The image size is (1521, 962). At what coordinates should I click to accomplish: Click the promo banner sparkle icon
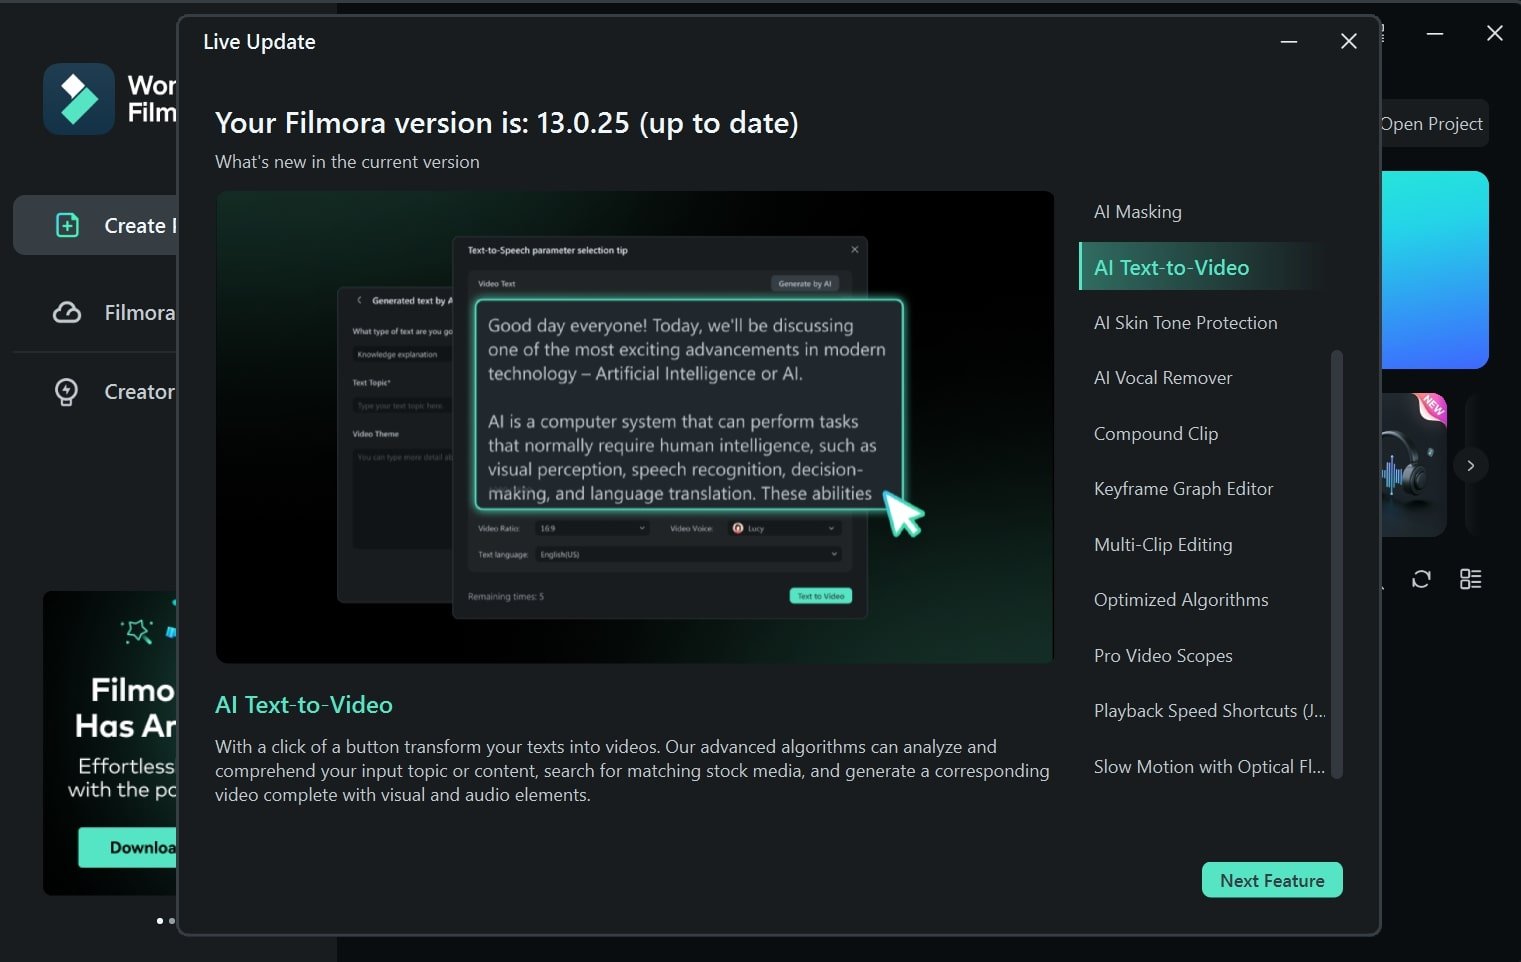[137, 631]
